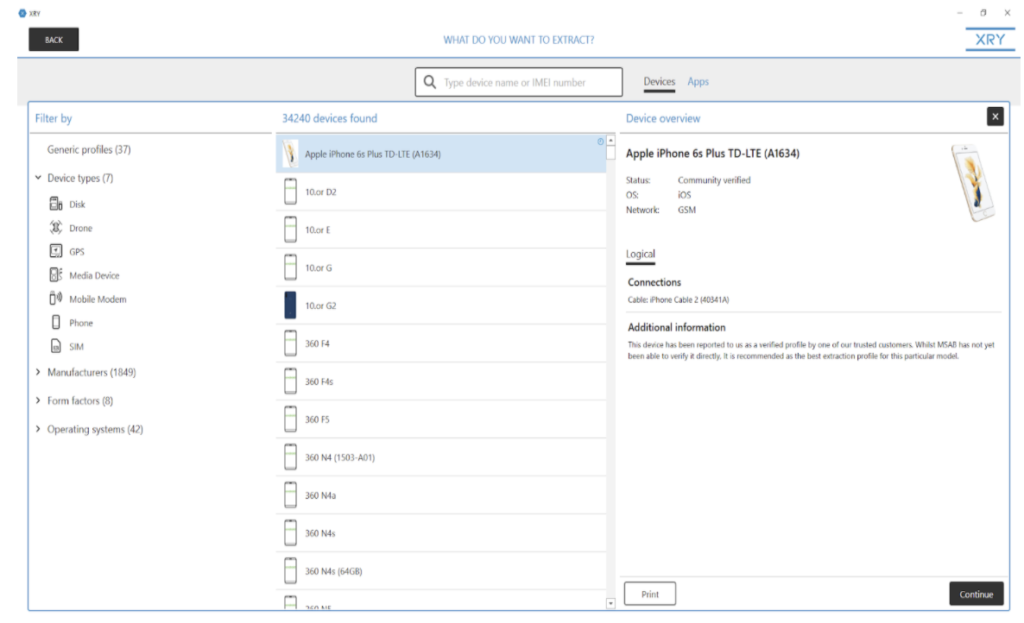Click the Continue button
Screen dimensions: 1024x623
(976, 594)
